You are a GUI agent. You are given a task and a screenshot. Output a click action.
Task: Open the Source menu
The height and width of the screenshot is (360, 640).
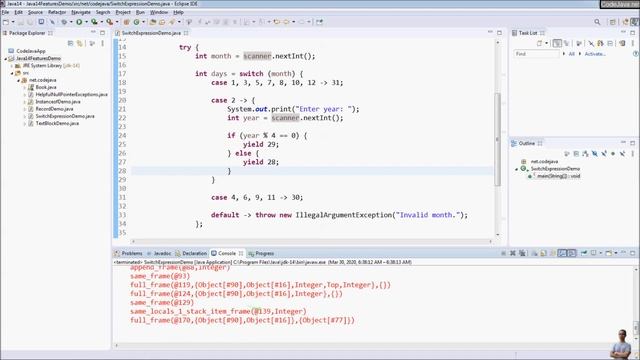point(35,12)
